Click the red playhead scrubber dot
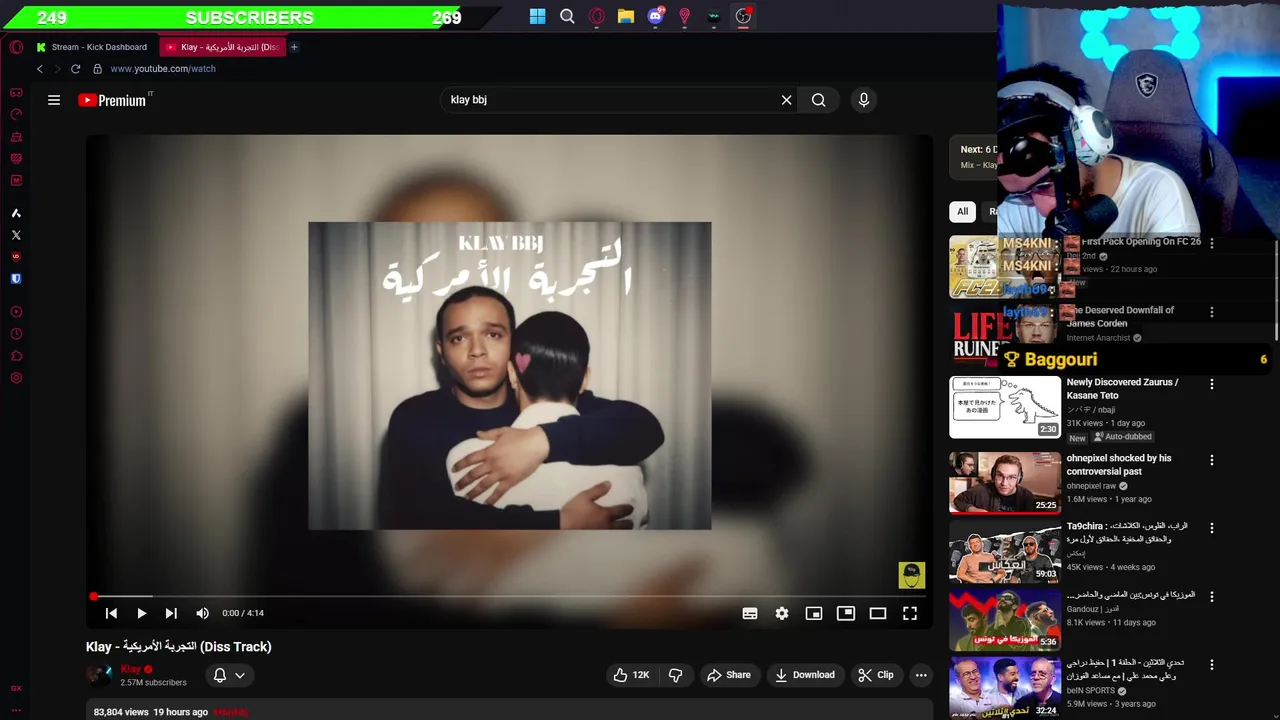 pos(94,597)
